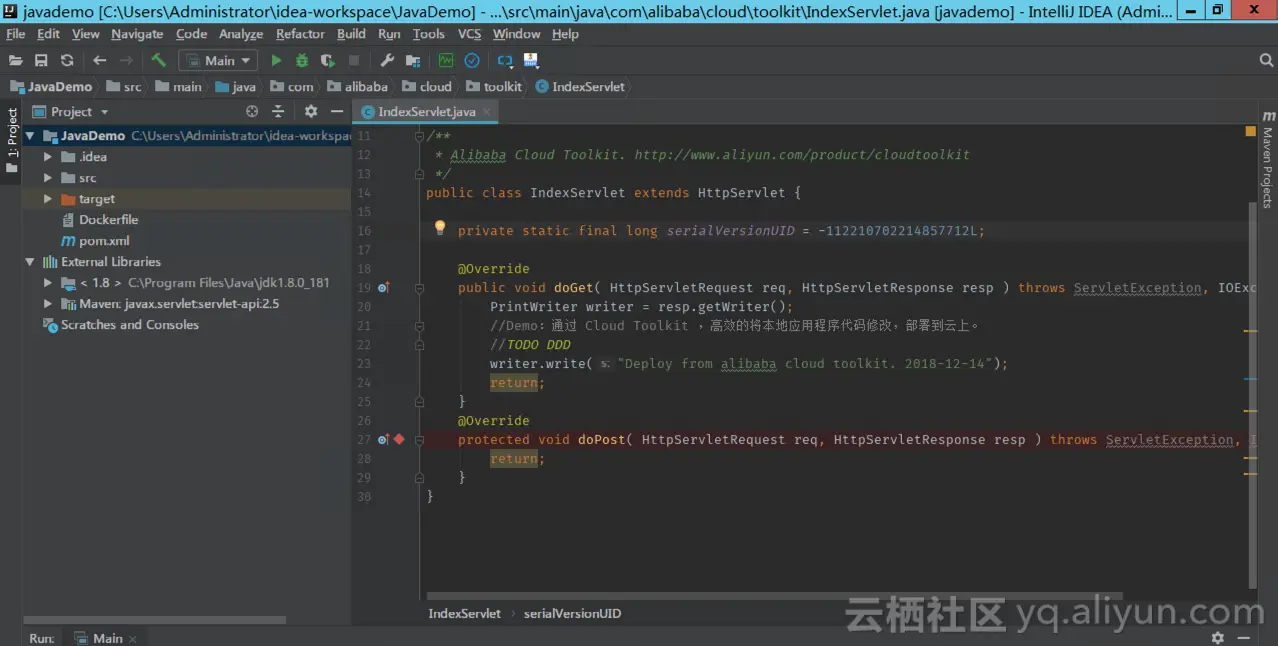Open the Main run configuration dropdown
The width and height of the screenshot is (1278, 646).
218,61
